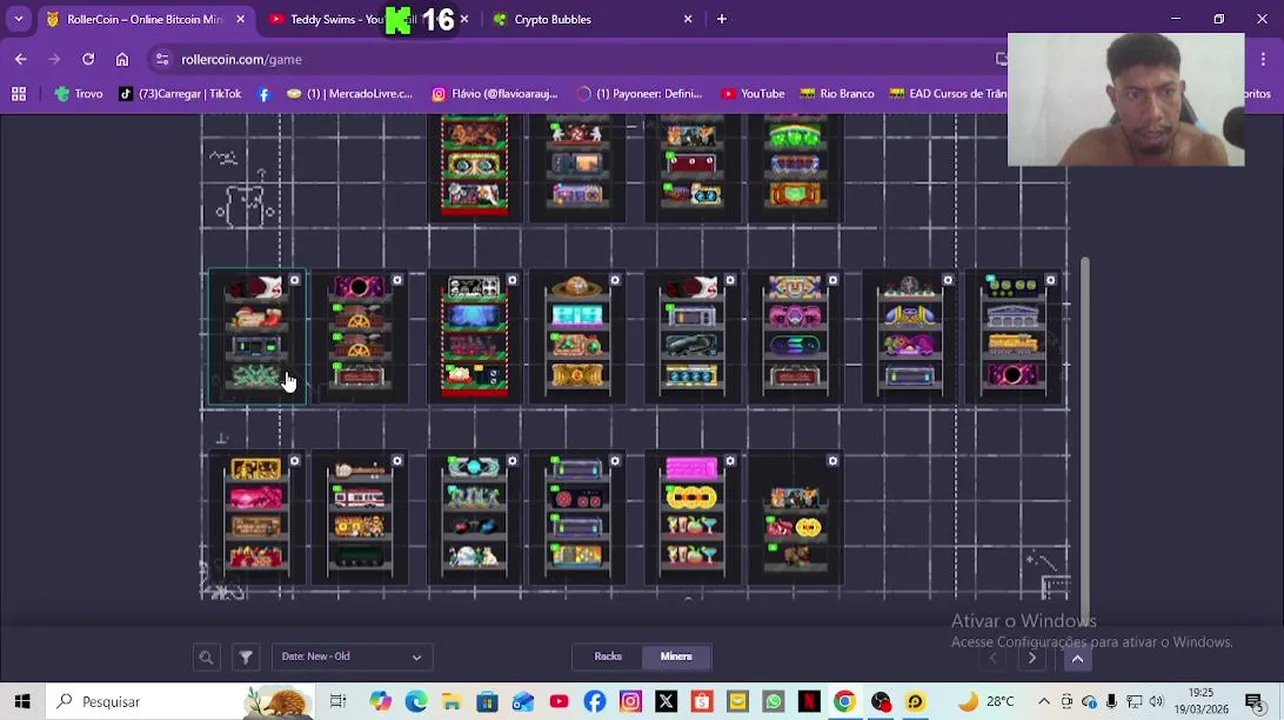
Task: Open options icon on sixth rack of middle row
Action: (x=833, y=281)
